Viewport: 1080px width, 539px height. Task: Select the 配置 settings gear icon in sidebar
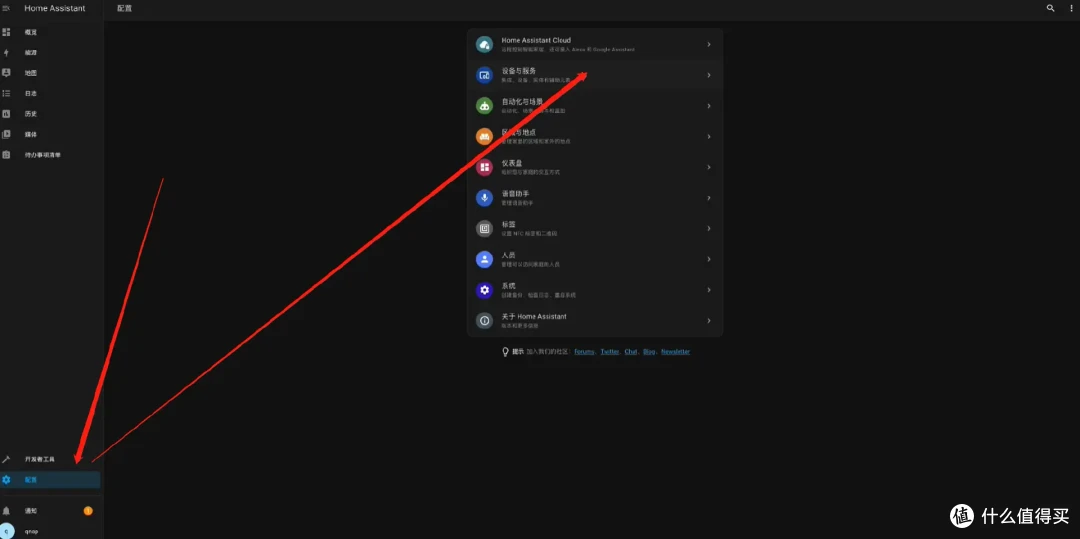point(6,480)
